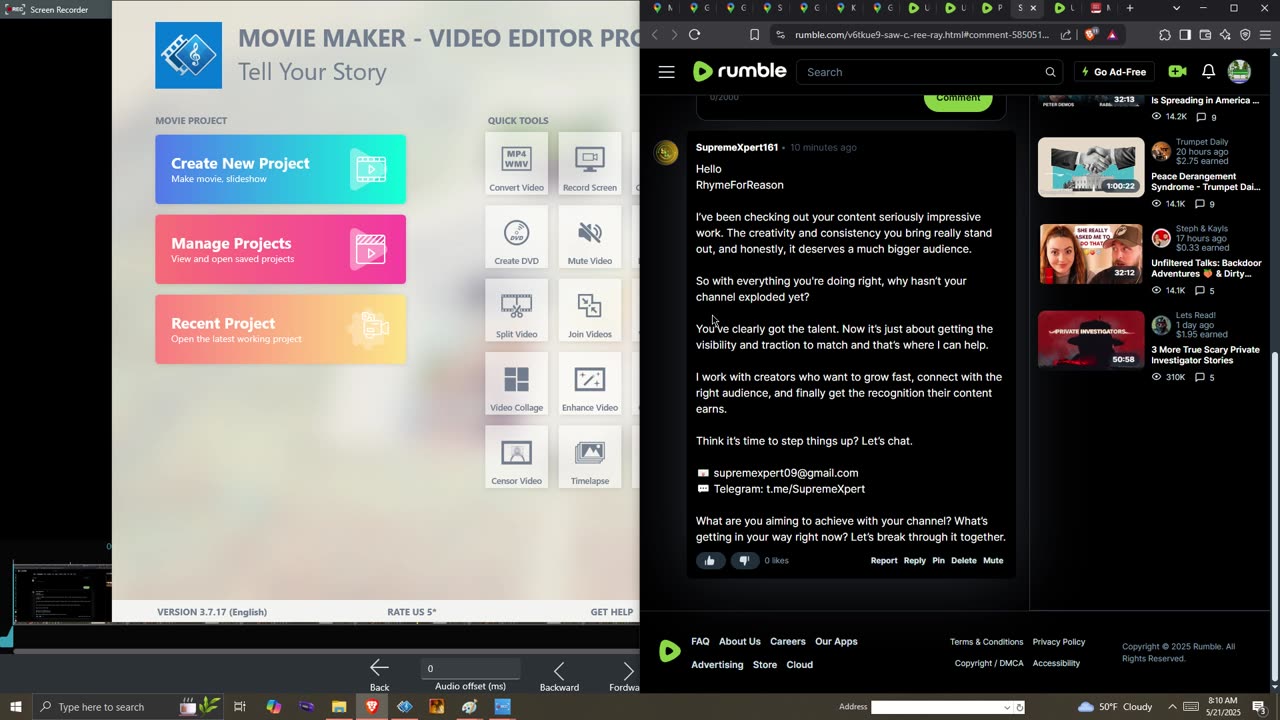Open the browser main menu
This screenshot has height=720, width=1280.
pos(1265,35)
